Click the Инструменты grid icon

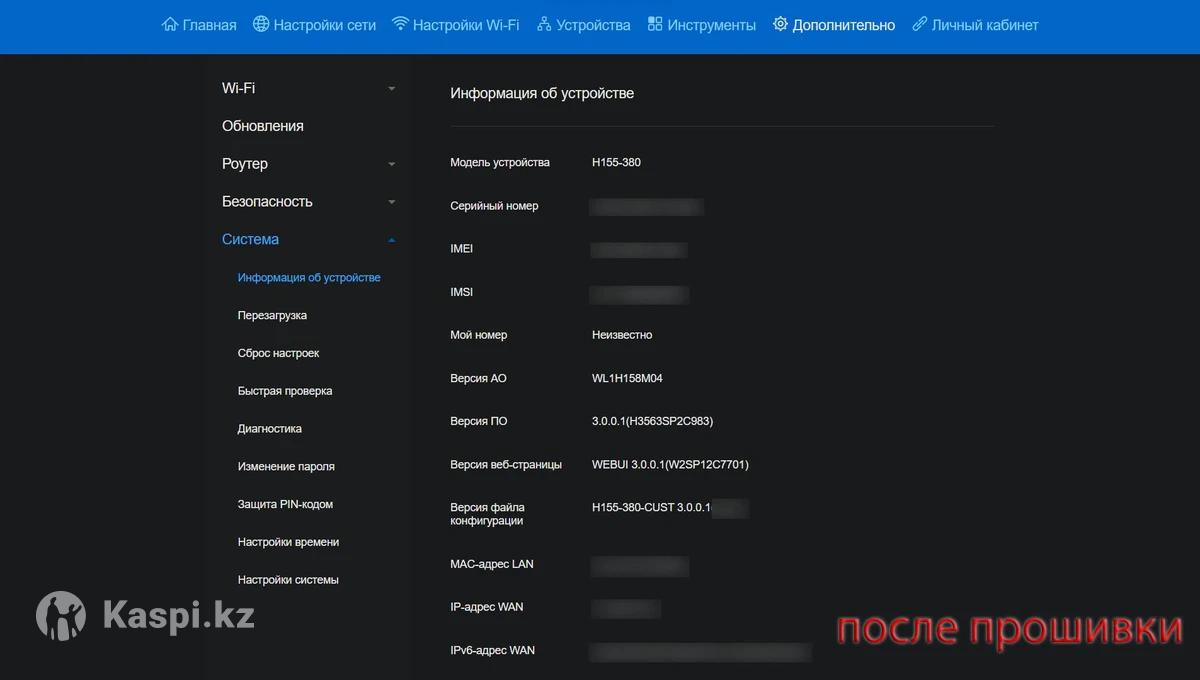pyautogui.click(x=655, y=25)
